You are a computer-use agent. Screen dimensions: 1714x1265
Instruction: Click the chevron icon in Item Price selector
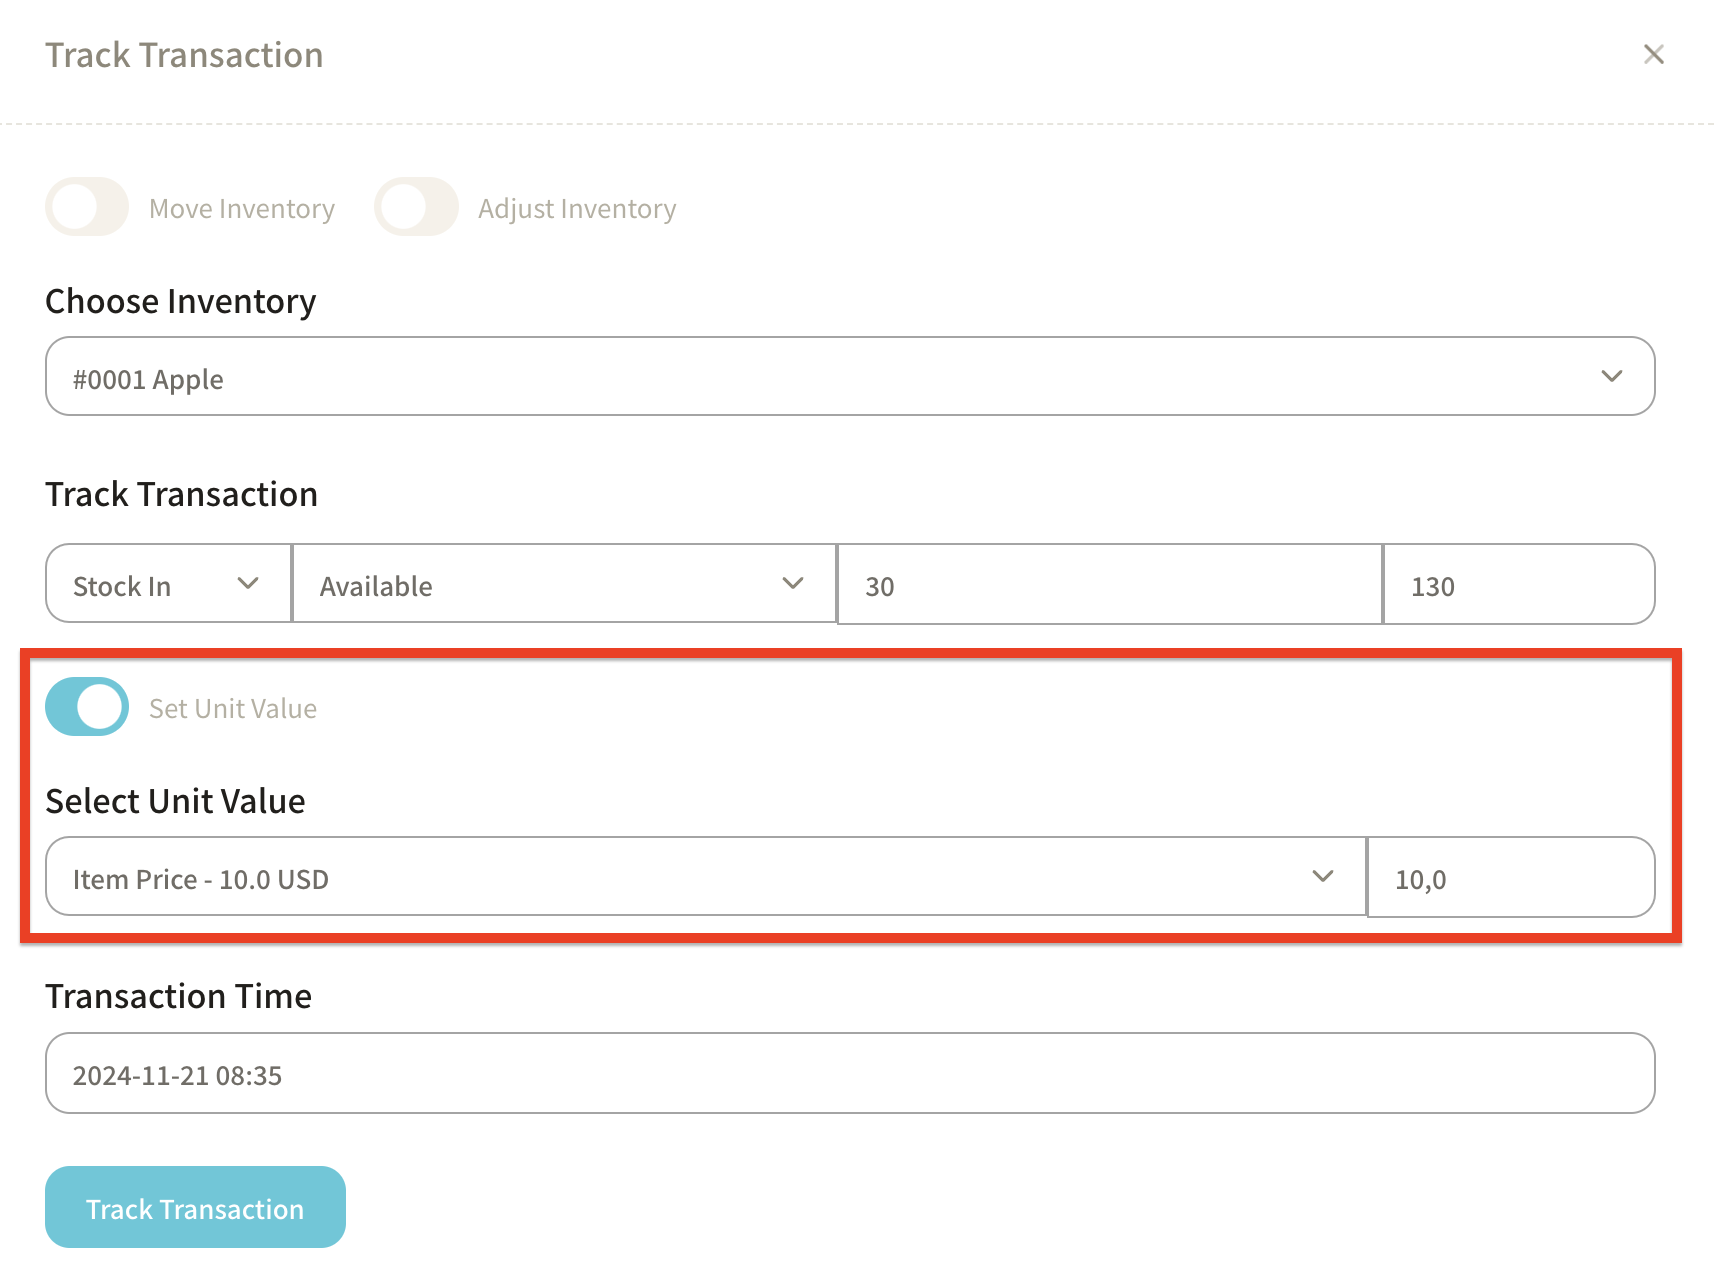click(1323, 877)
